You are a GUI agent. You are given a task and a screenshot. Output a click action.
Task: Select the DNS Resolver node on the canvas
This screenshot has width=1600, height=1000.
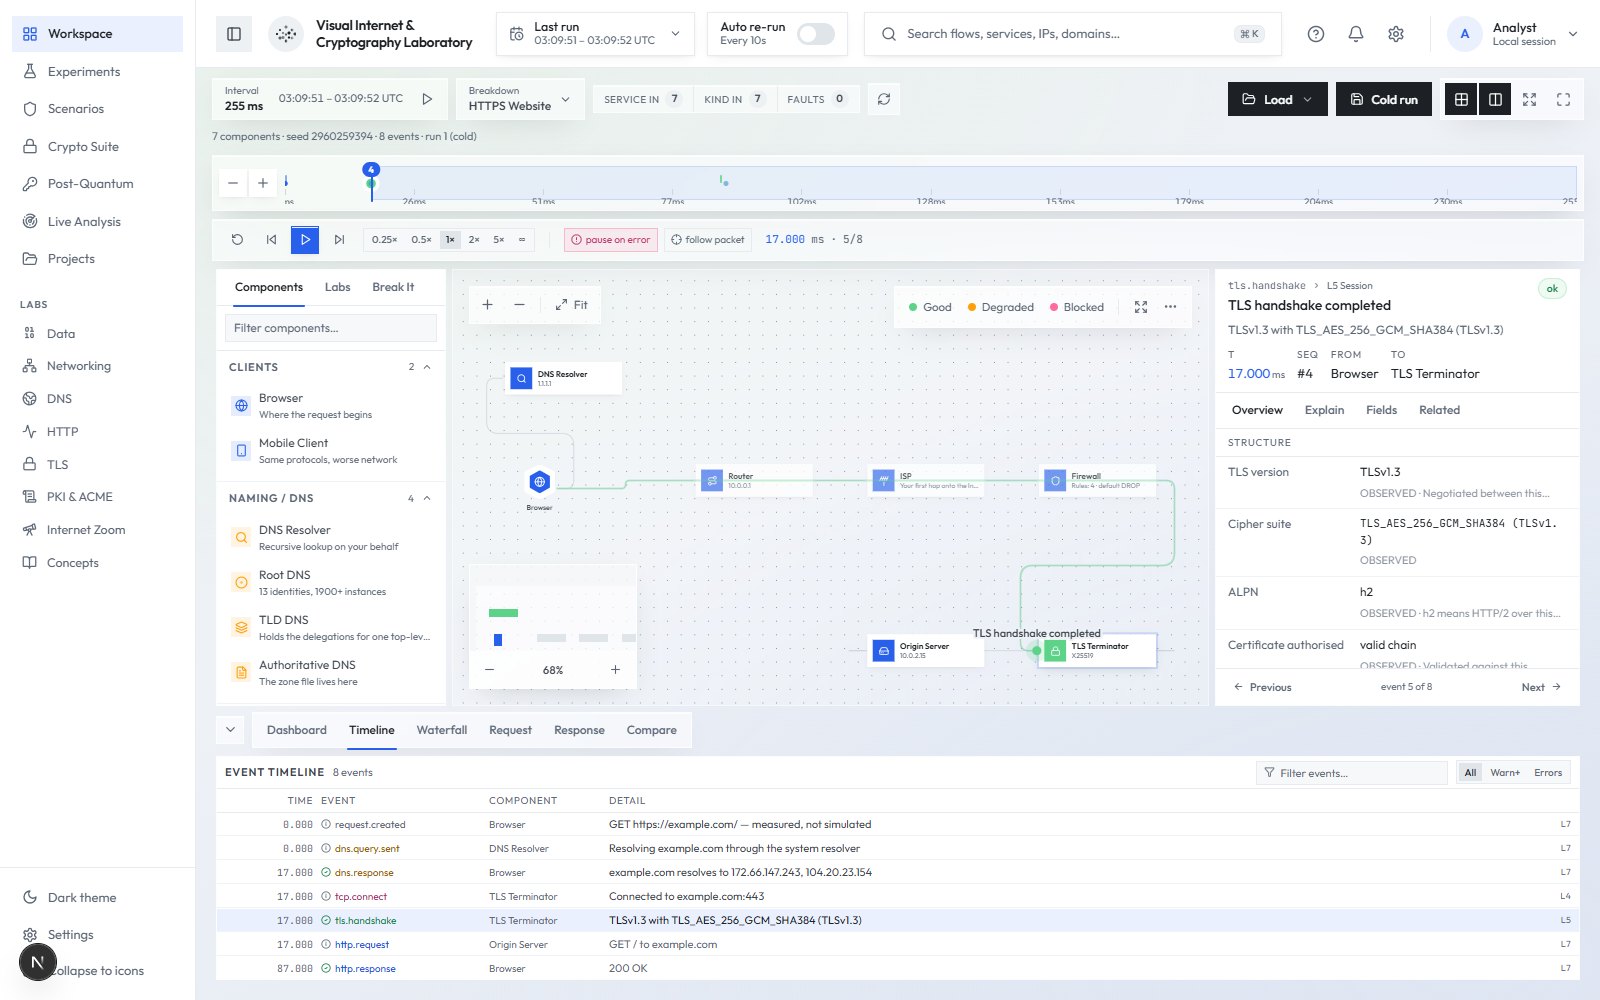click(x=564, y=378)
